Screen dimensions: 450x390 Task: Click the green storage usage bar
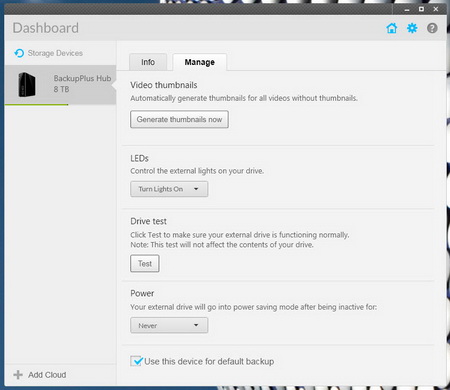click(36, 105)
